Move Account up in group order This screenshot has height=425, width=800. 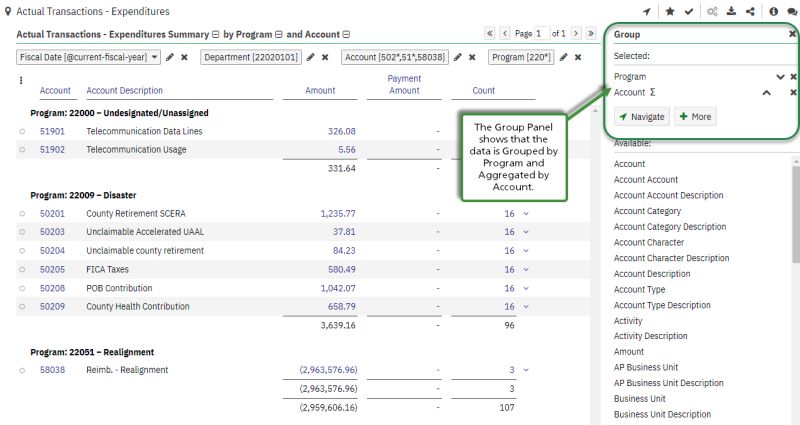(766, 92)
